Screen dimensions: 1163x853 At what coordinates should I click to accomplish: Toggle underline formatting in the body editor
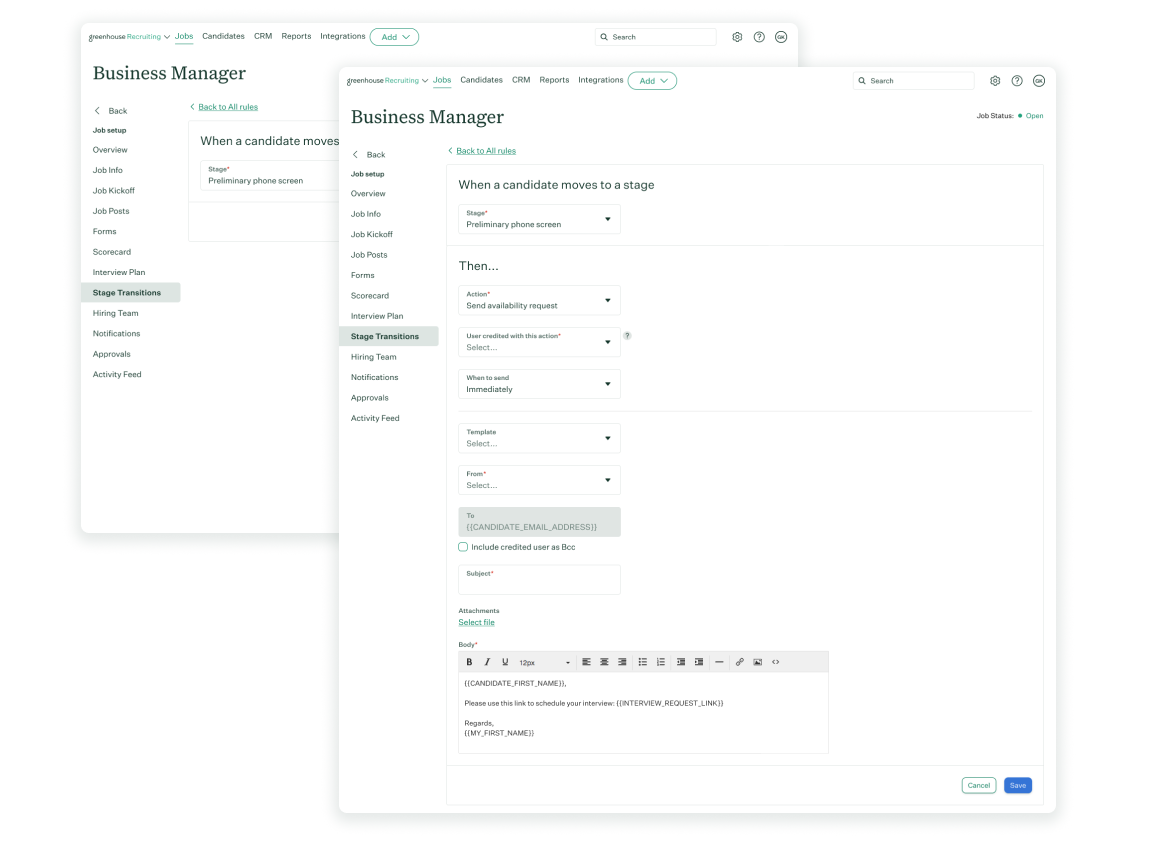(x=505, y=662)
